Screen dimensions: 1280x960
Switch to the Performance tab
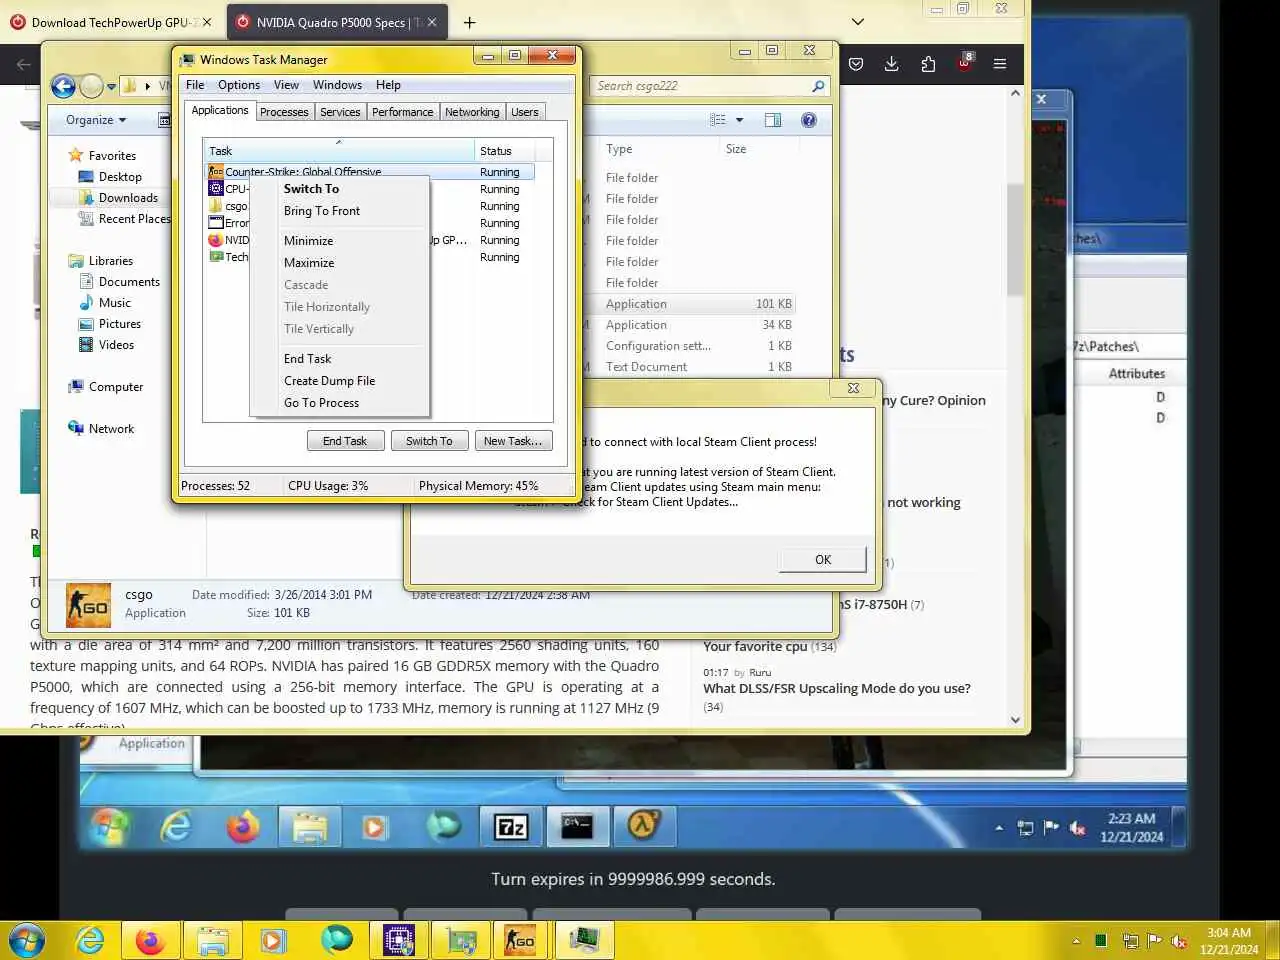click(x=403, y=112)
